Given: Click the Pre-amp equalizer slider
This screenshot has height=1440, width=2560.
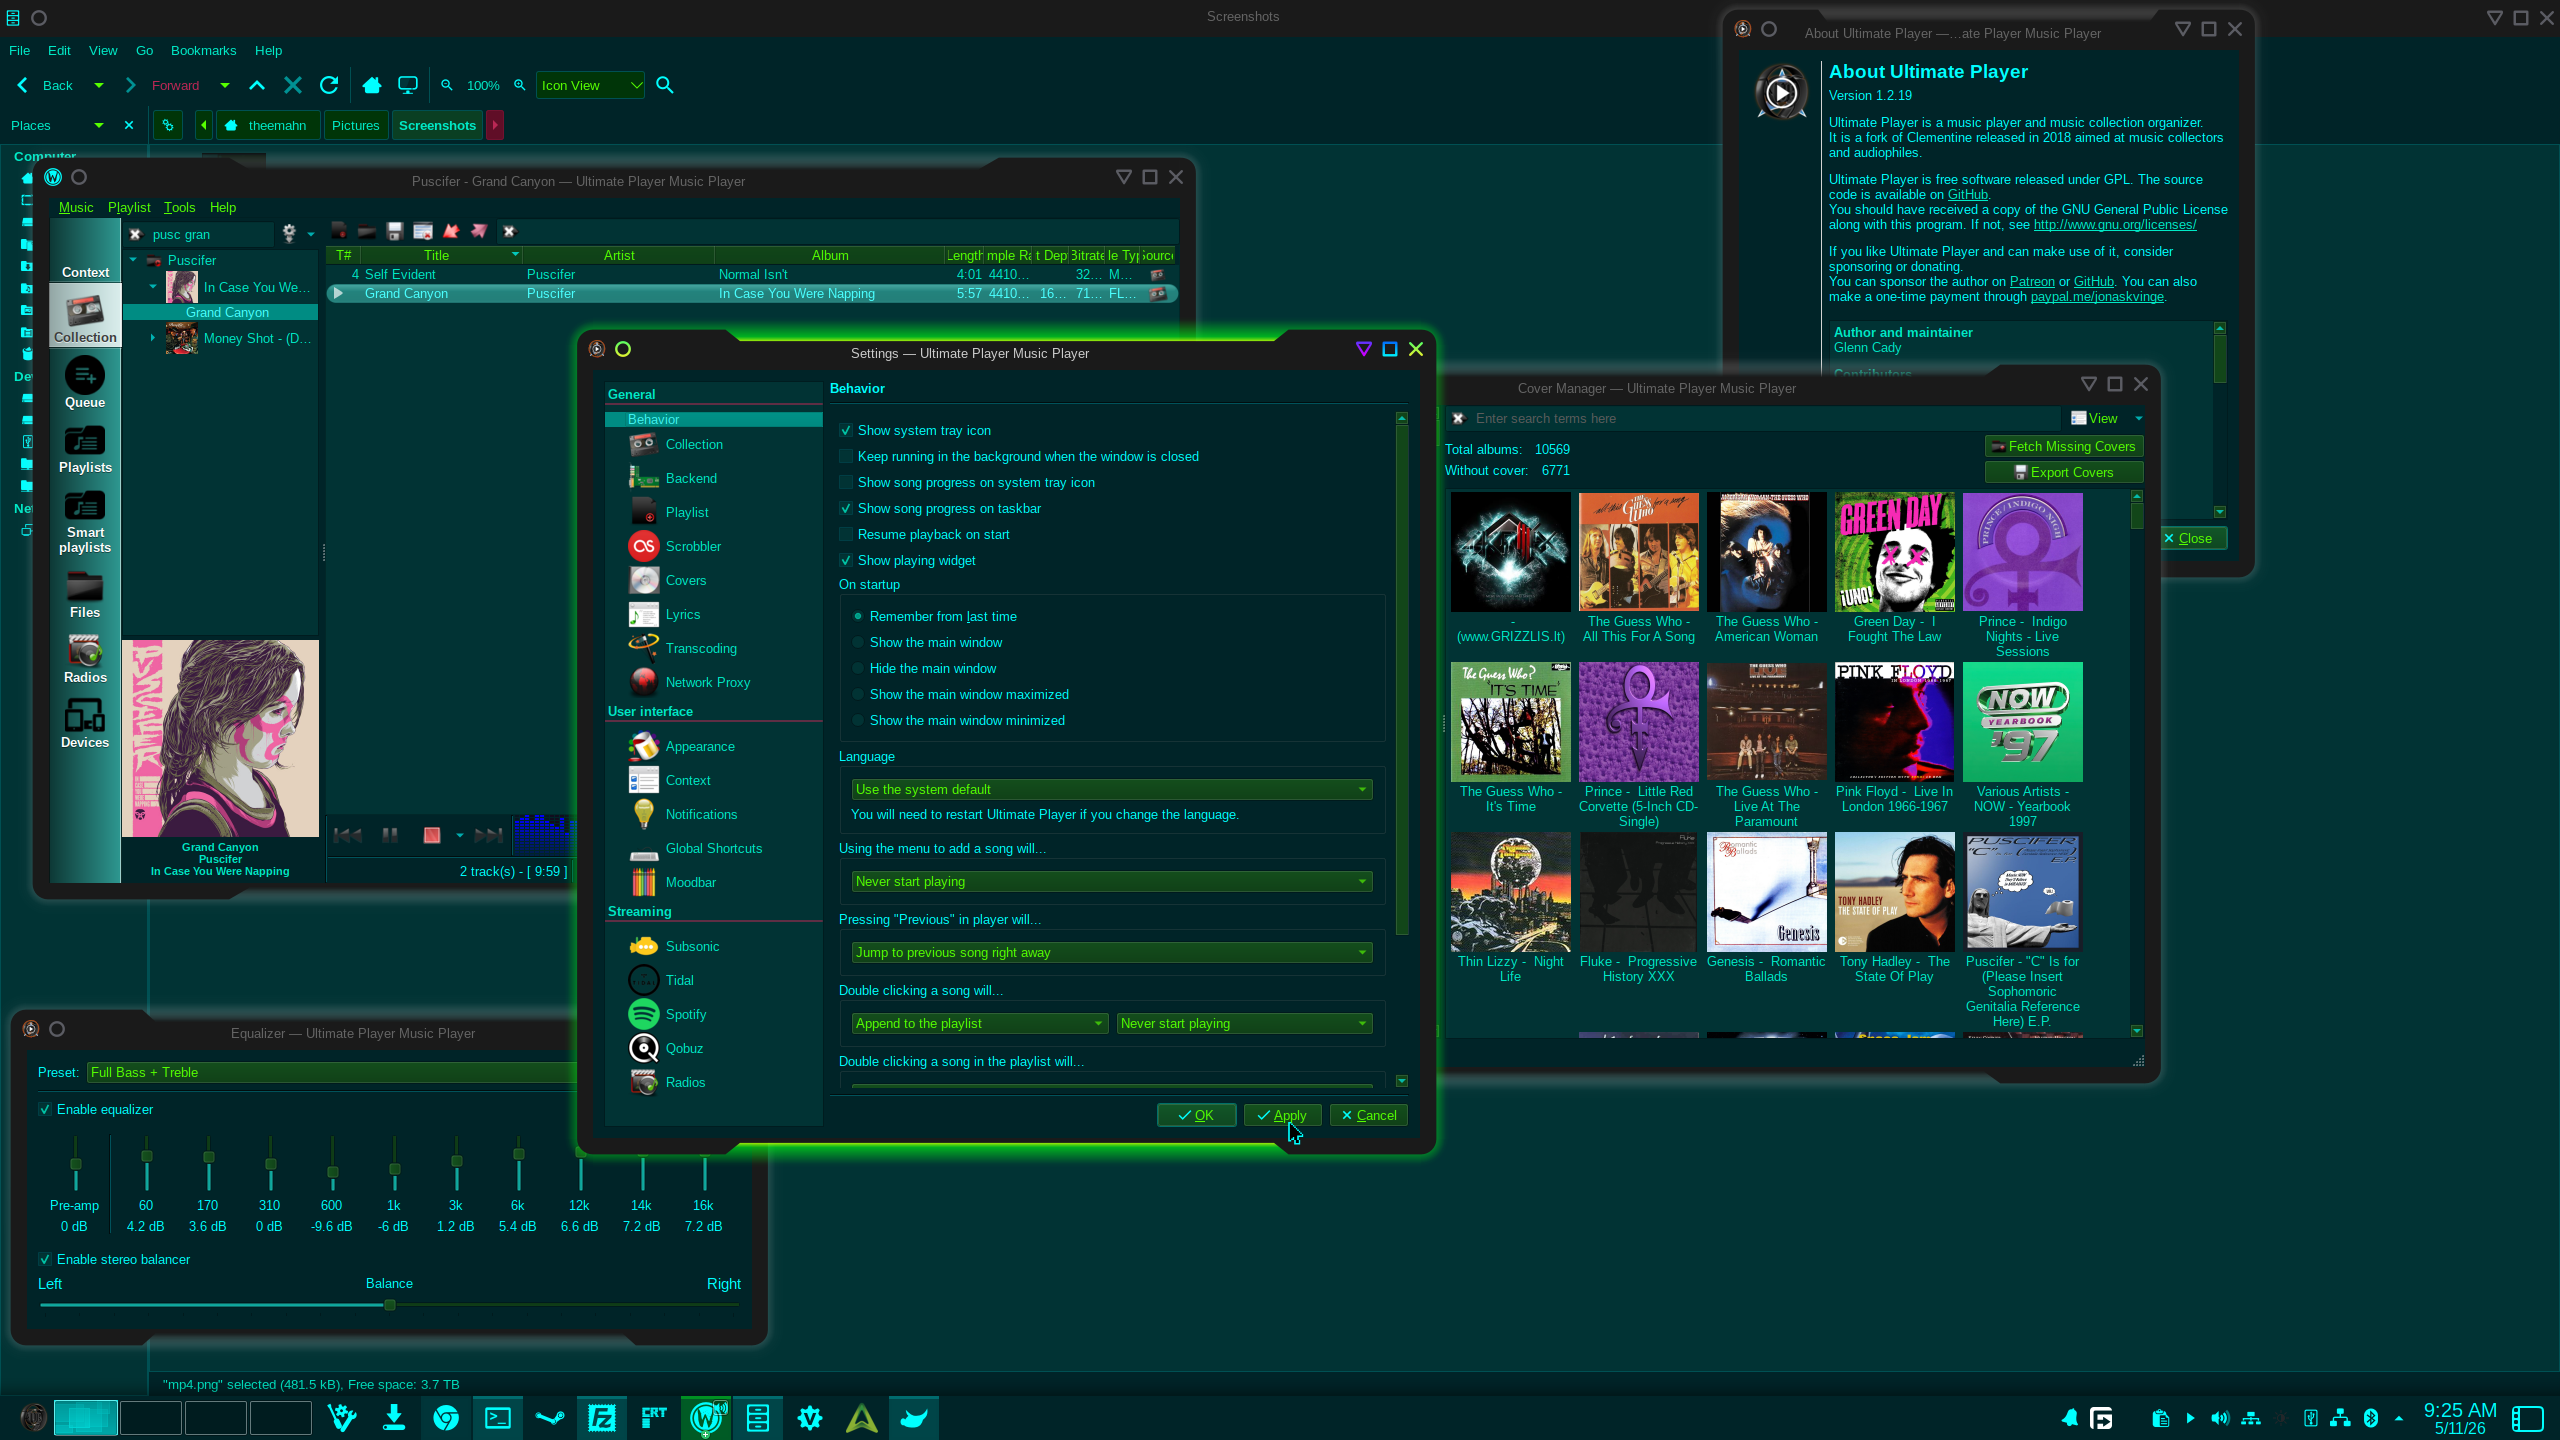Looking at the screenshot, I should [75, 1164].
